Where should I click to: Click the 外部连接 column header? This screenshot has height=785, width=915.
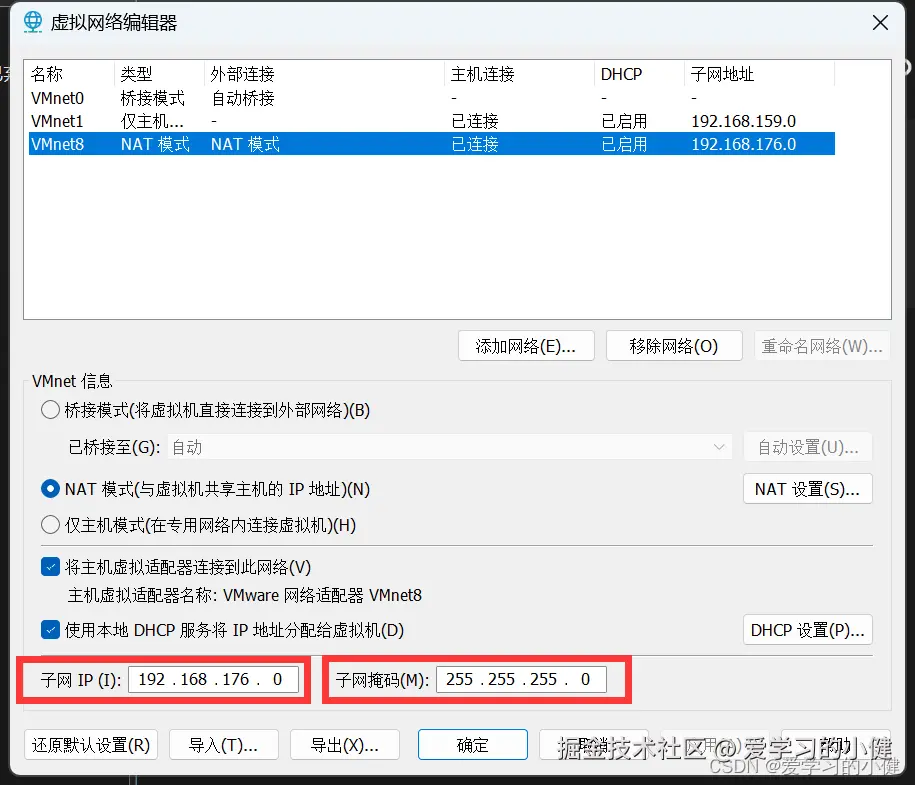click(324, 74)
